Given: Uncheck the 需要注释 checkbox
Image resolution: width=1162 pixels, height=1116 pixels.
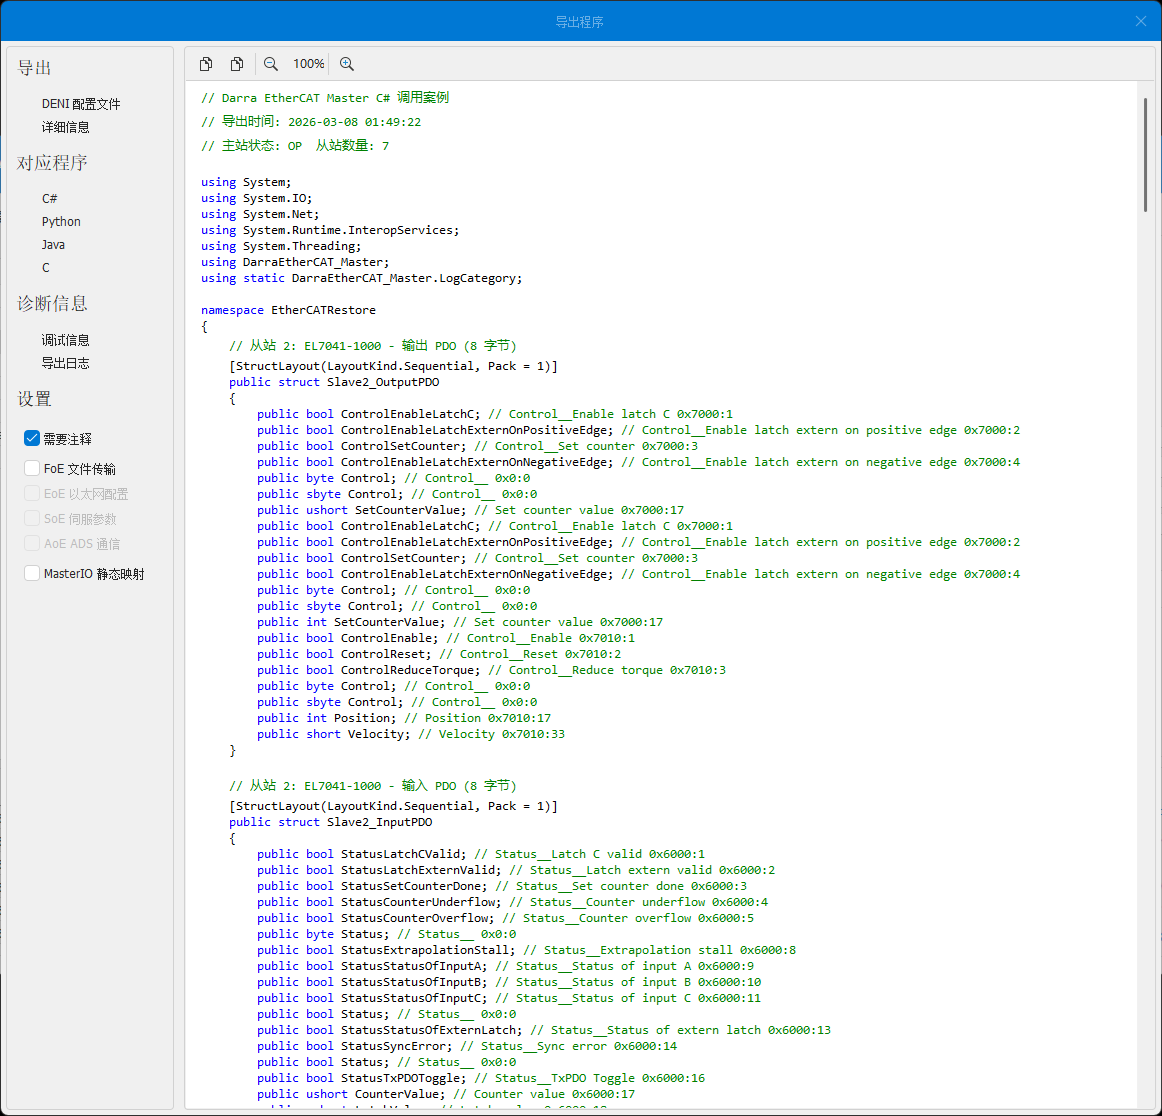Looking at the screenshot, I should (32, 438).
